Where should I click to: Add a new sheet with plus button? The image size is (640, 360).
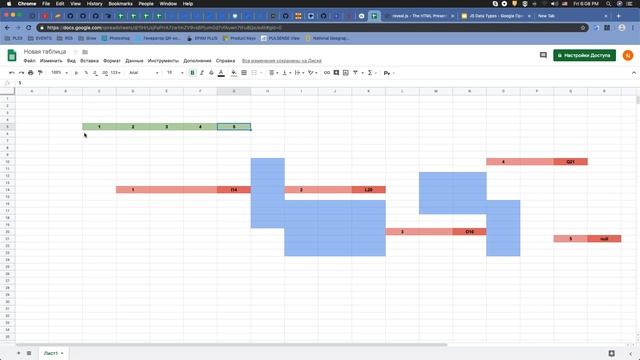click(x=18, y=353)
